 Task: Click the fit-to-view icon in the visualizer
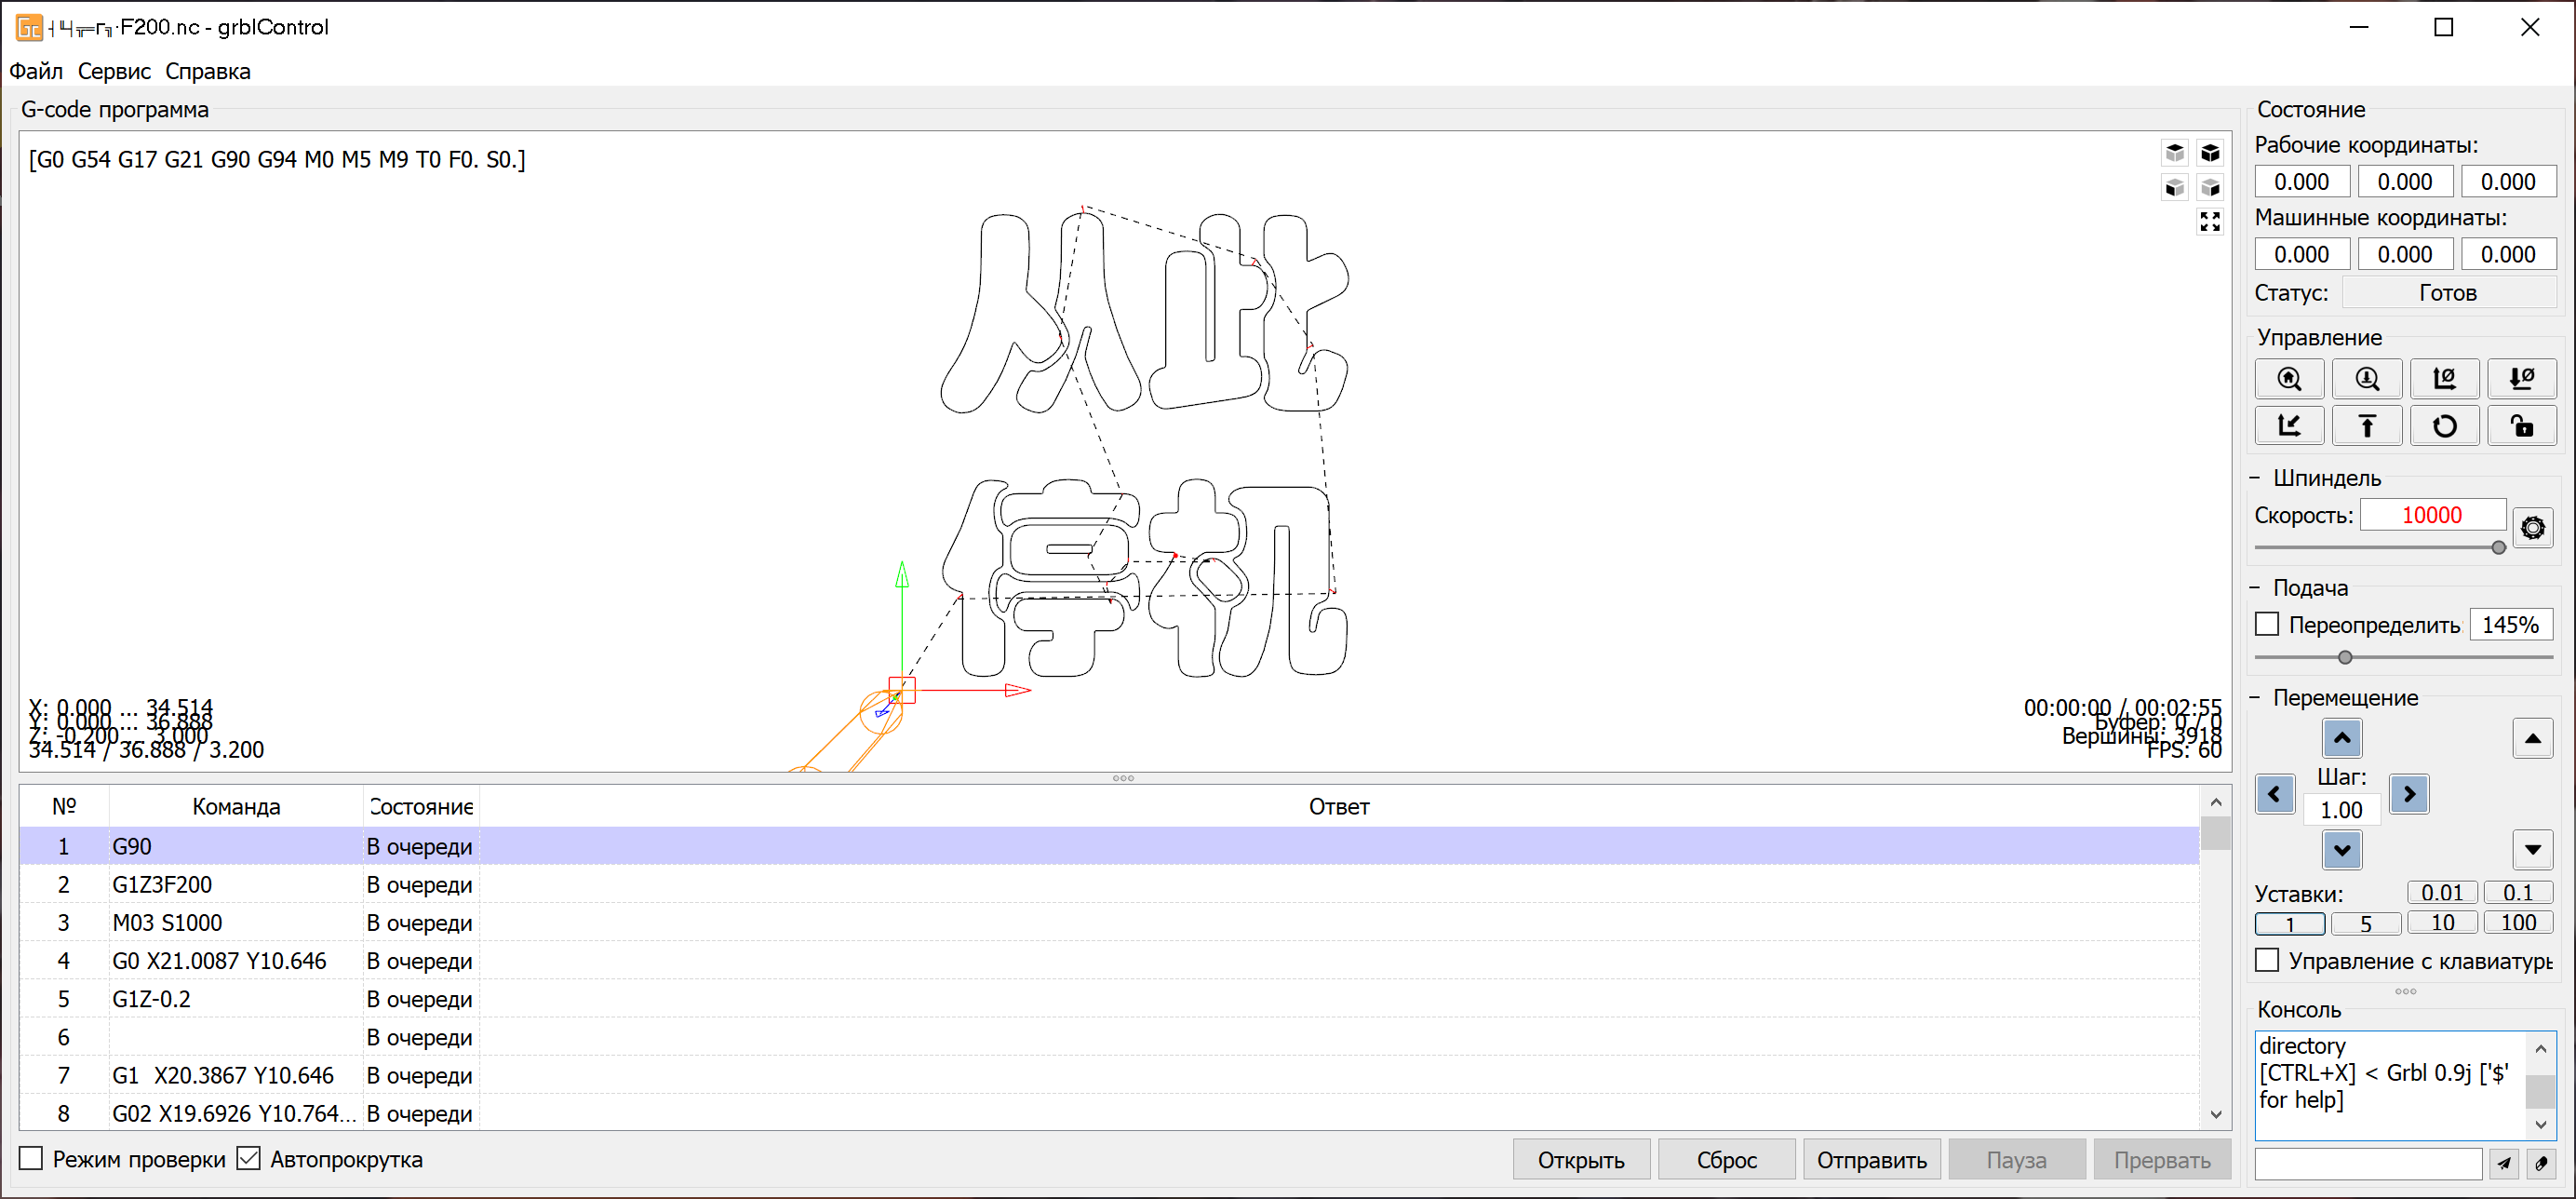tap(2210, 222)
